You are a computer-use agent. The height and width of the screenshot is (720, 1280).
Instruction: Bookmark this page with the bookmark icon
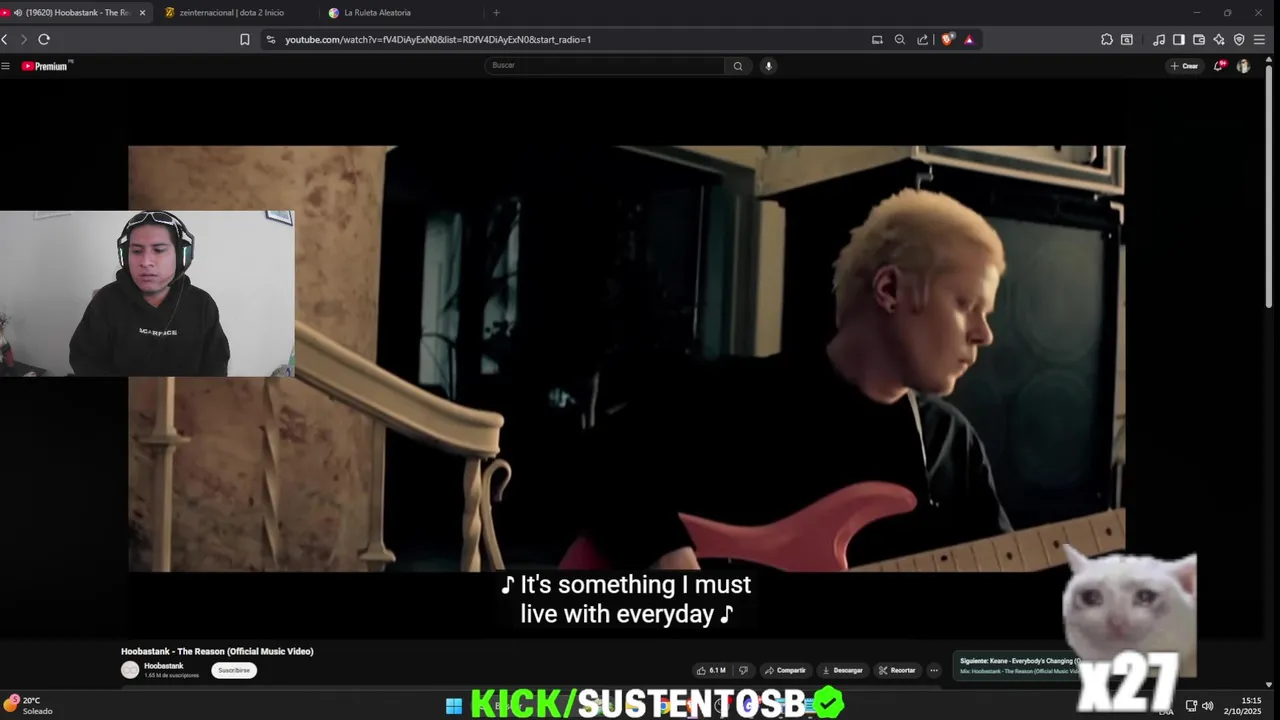tap(245, 39)
